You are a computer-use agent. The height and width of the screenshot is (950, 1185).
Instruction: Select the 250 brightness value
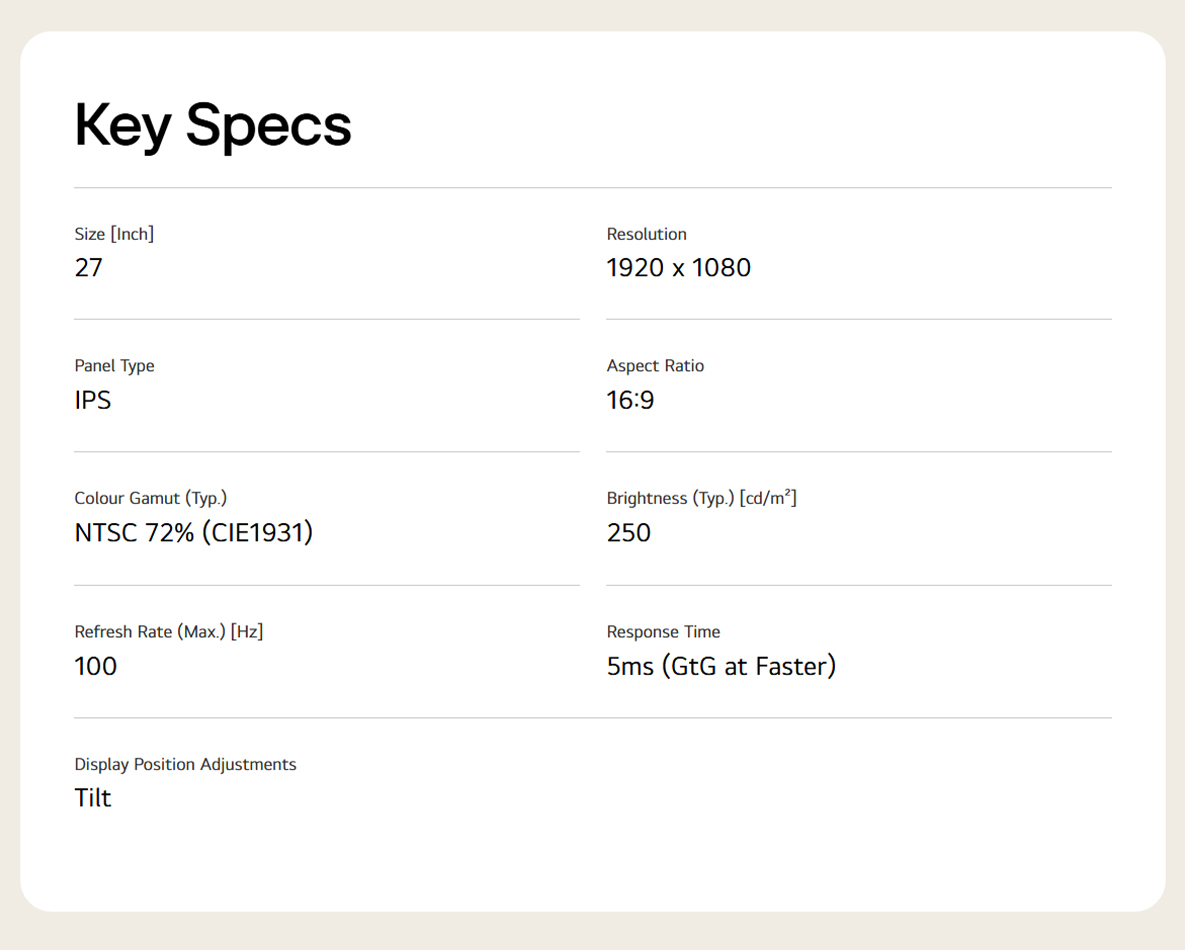click(629, 533)
